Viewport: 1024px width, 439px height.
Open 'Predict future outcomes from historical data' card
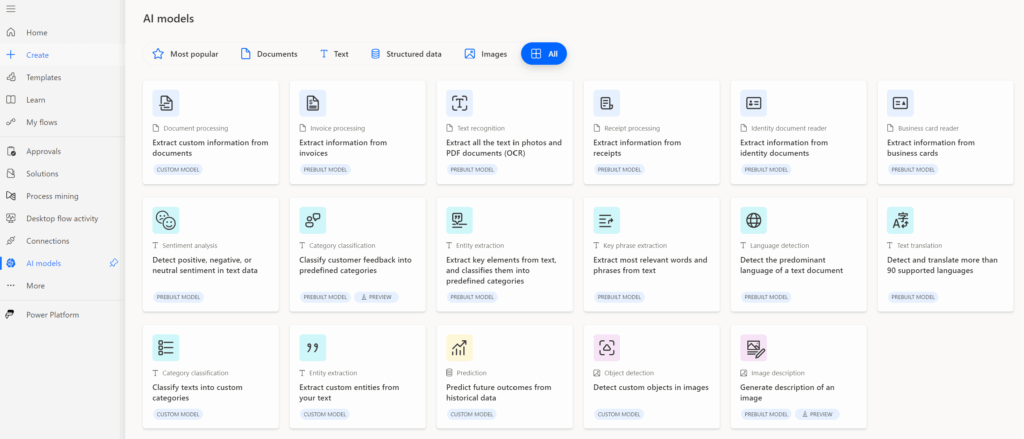click(x=505, y=377)
